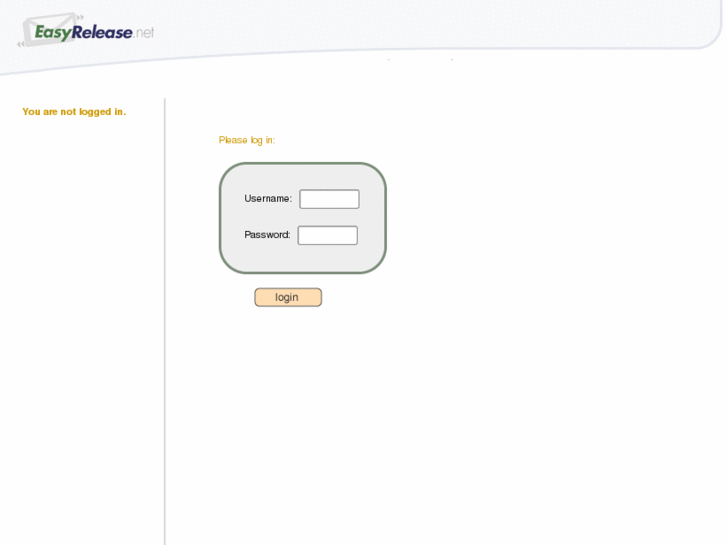Image resolution: width=727 pixels, height=545 pixels.
Task: Select the 'You are not logged in.' text
Action: (74, 112)
